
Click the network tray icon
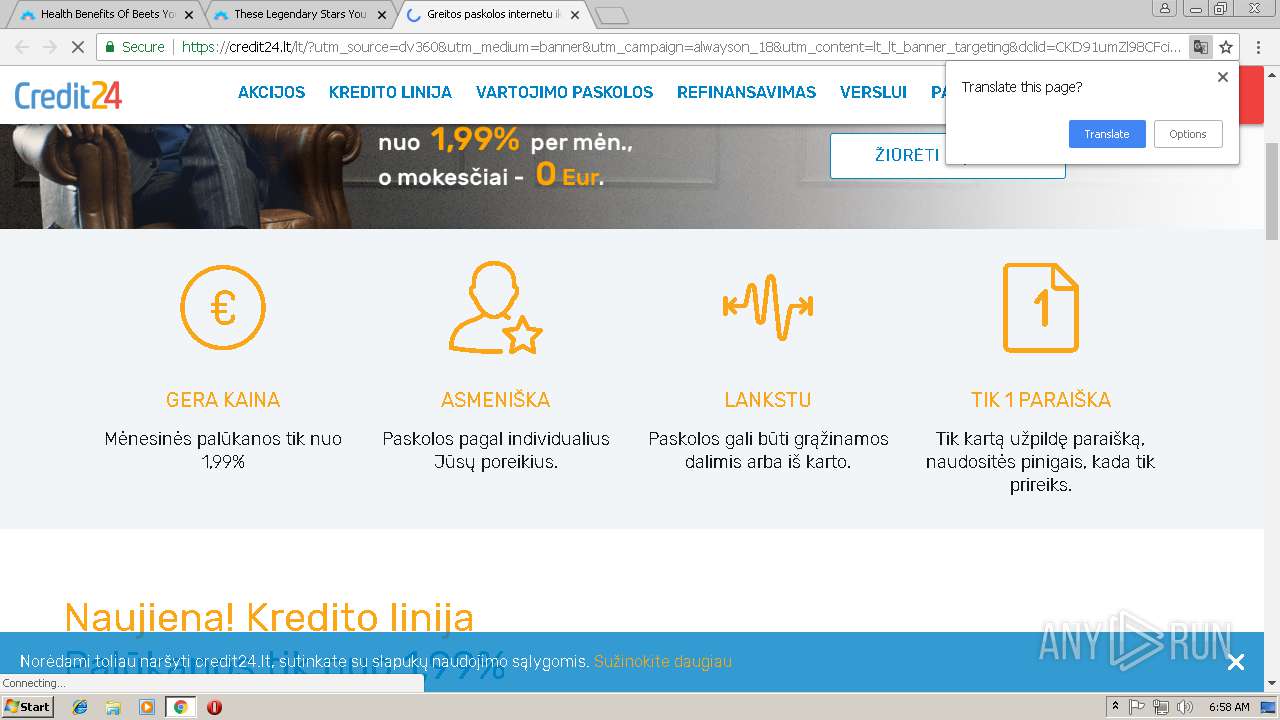(x=1160, y=707)
